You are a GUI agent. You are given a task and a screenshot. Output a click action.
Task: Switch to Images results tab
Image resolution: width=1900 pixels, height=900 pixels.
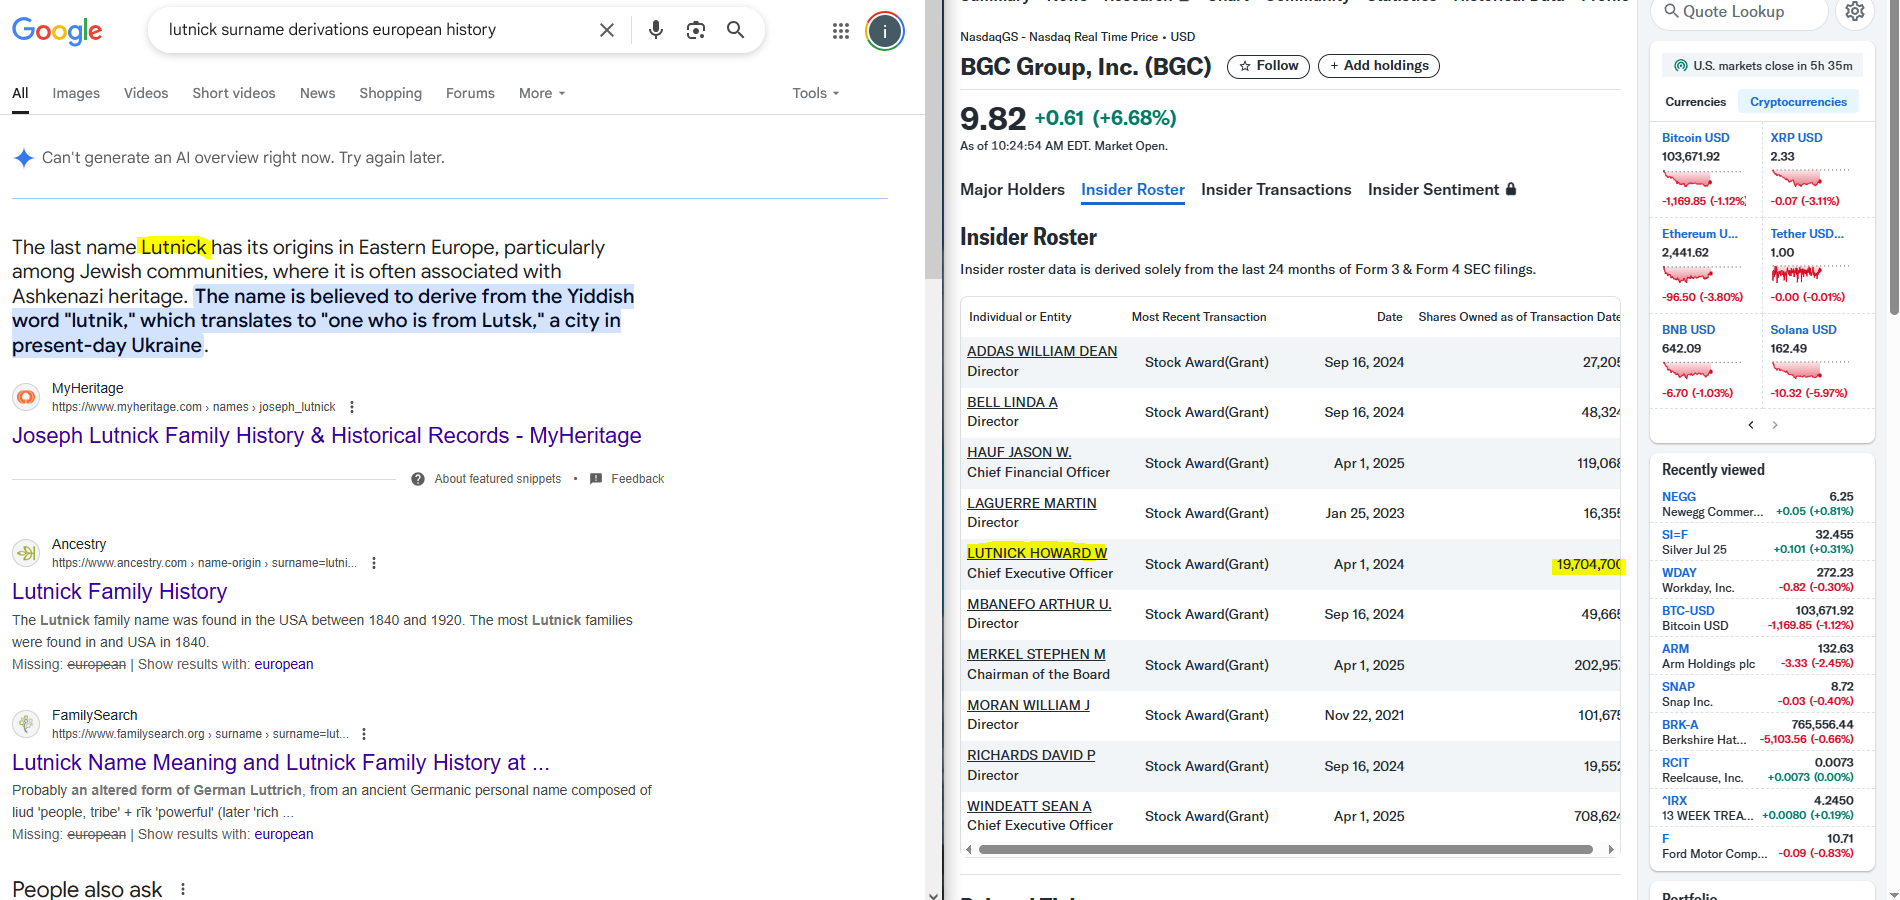(76, 93)
